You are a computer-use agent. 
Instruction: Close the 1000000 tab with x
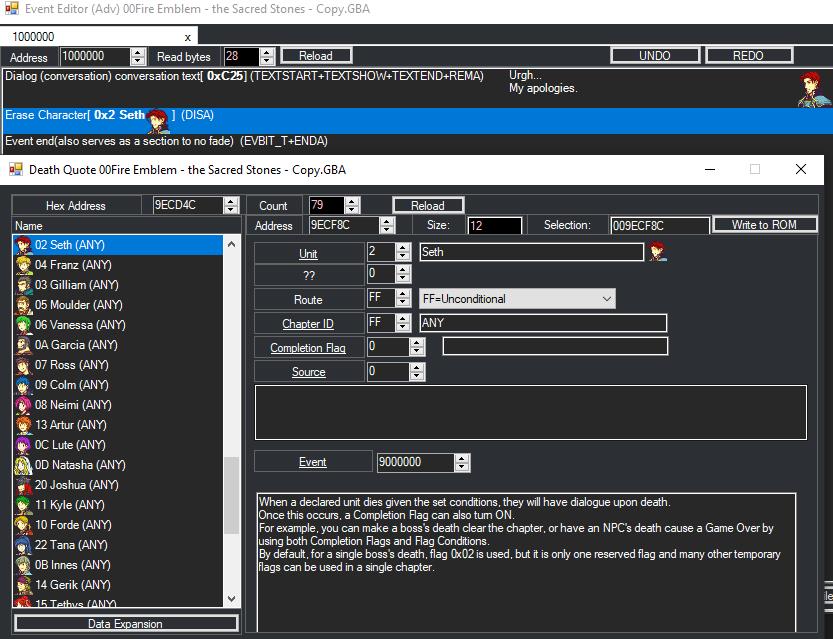tap(188, 37)
